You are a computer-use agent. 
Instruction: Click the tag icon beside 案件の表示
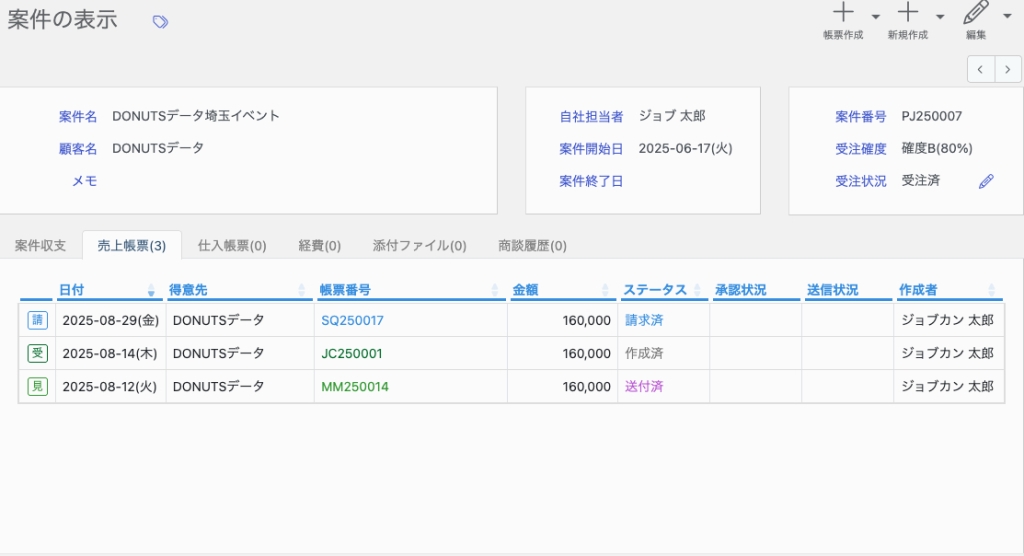[x=160, y=21]
